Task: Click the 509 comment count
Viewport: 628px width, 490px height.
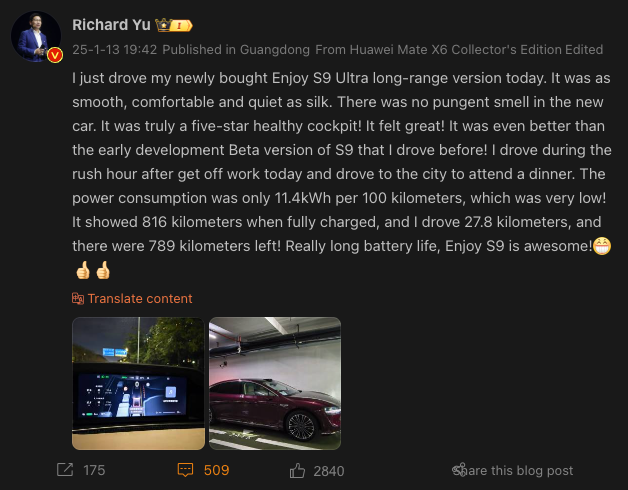Action: pos(216,470)
